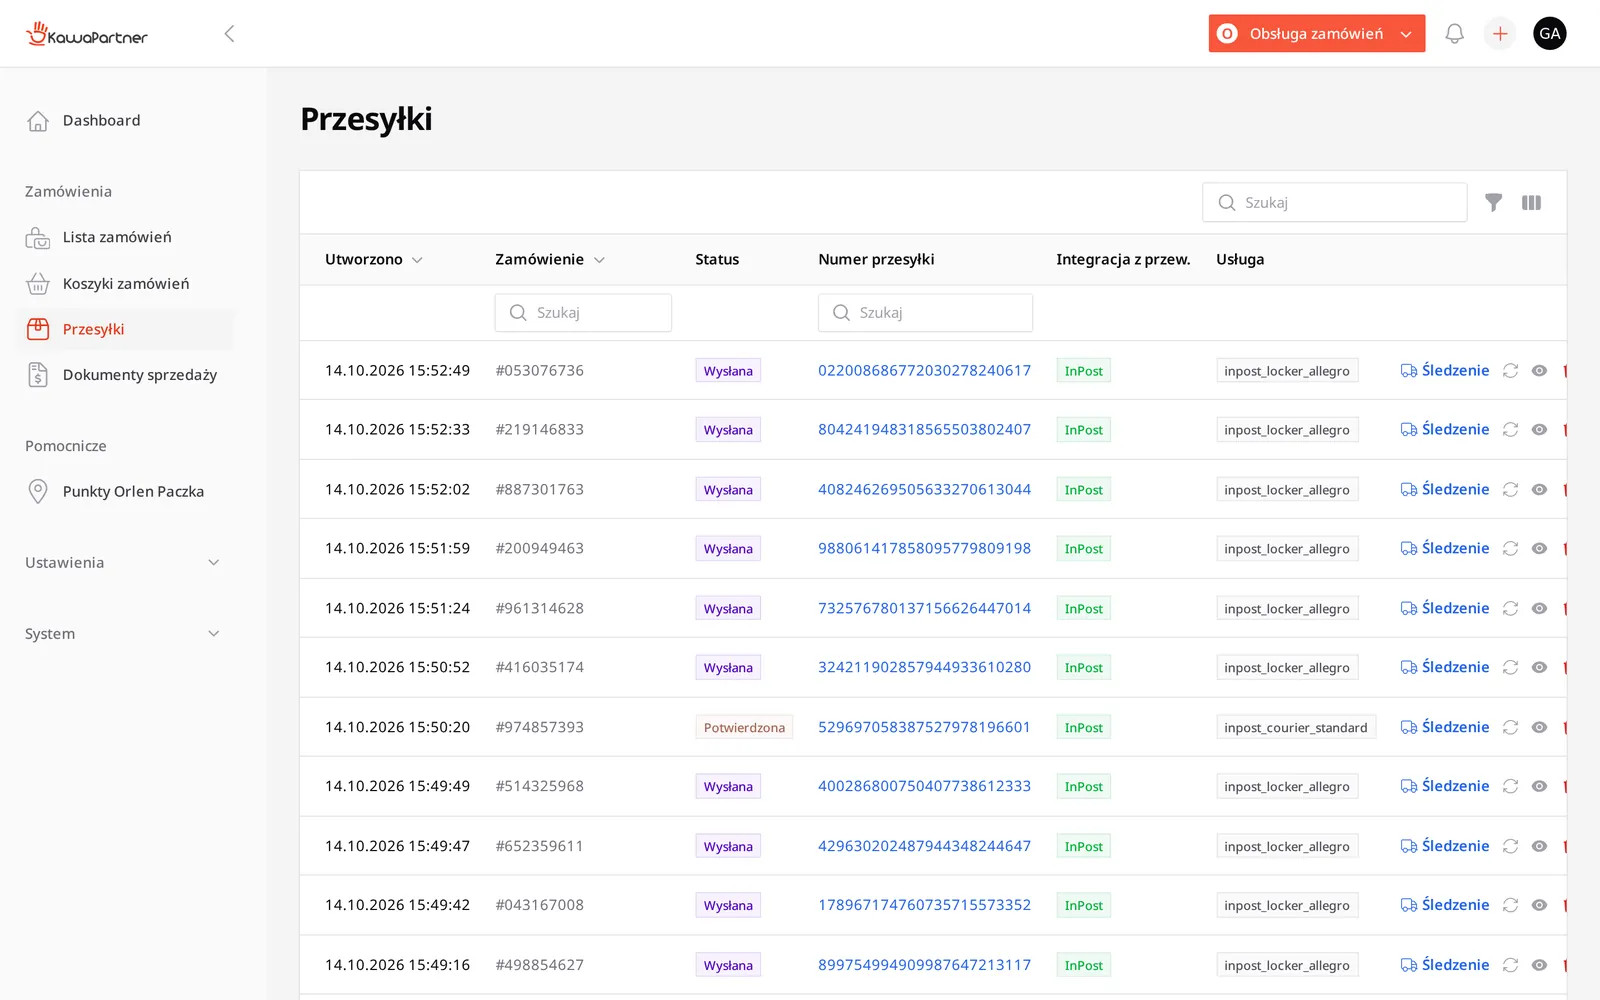Focus the main Szukaj search box

coord(1335,203)
